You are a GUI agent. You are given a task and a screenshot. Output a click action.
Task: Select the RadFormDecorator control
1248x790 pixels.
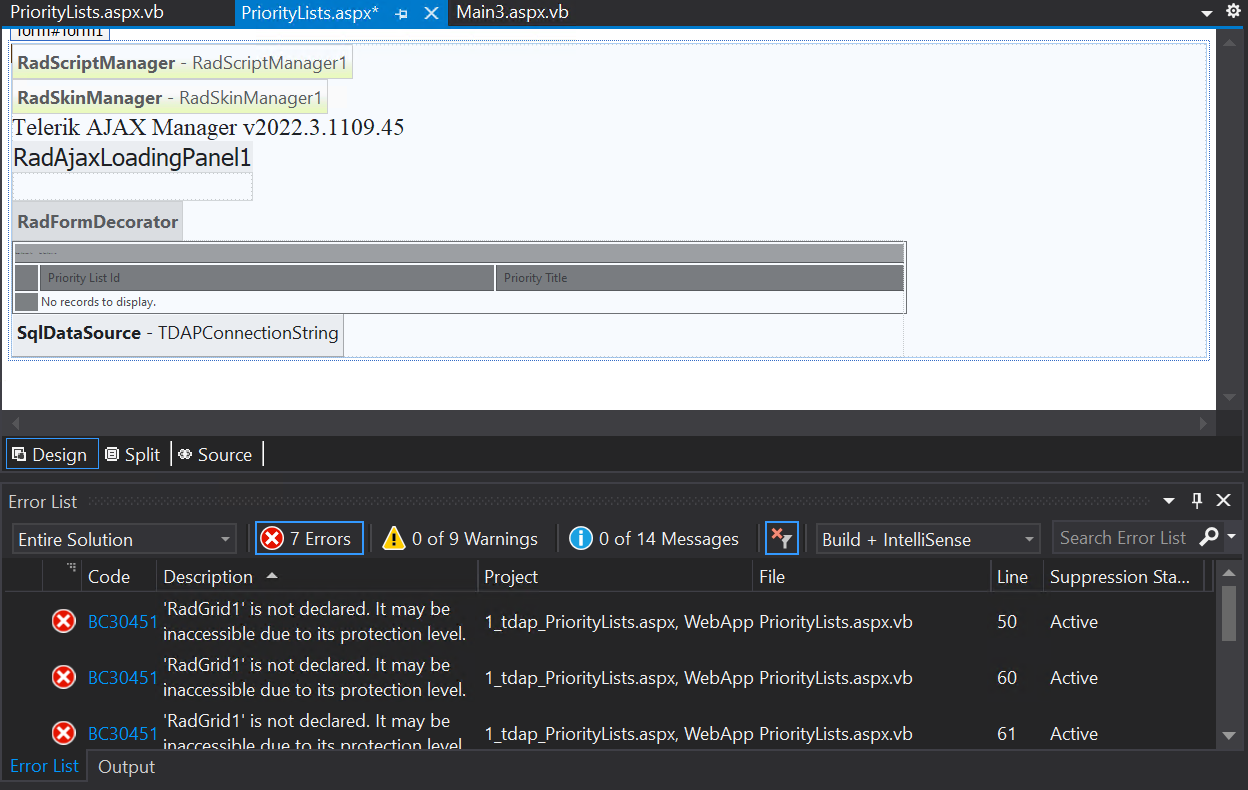pyautogui.click(x=98, y=222)
